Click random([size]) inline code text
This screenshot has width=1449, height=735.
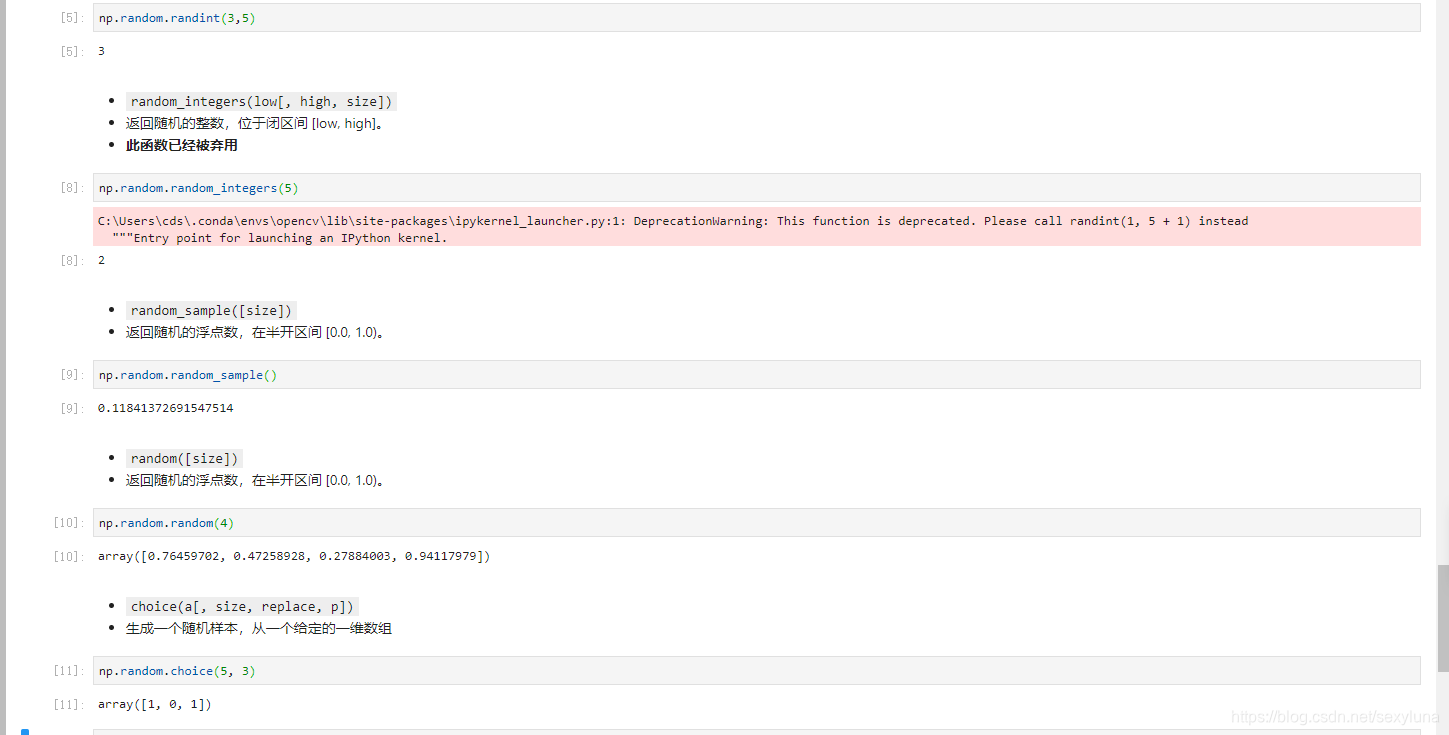tap(184, 459)
